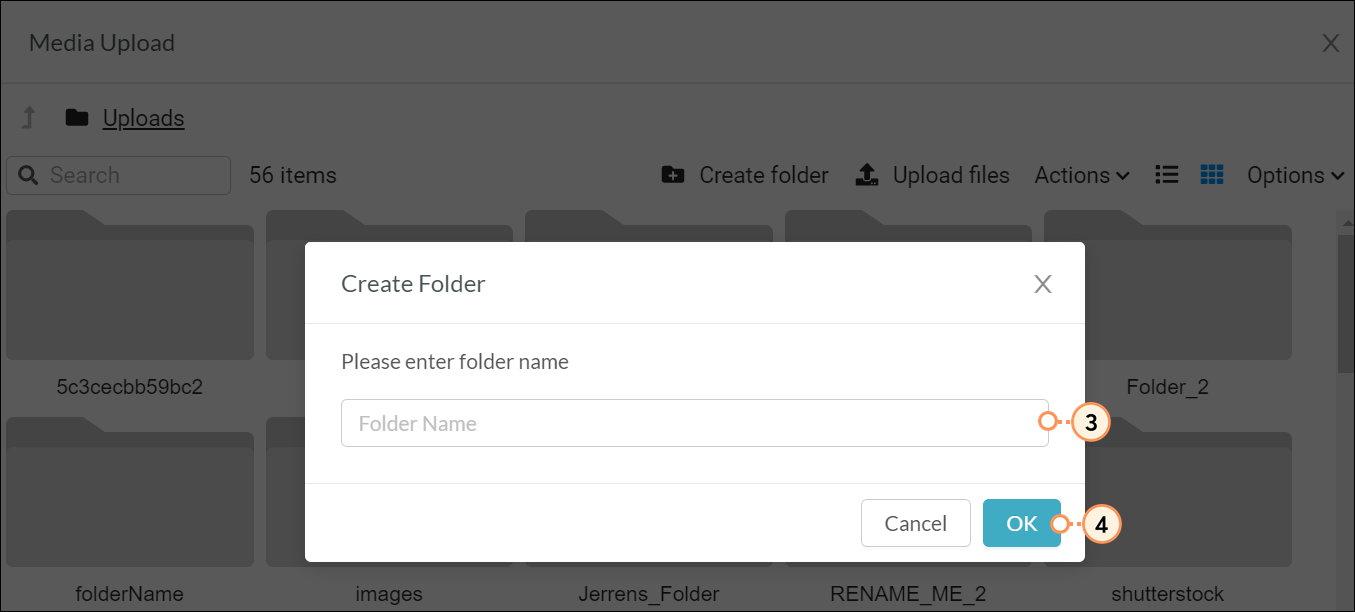Image resolution: width=1355 pixels, height=612 pixels.
Task: Click the Folder_2 name label
Action: pyautogui.click(x=1168, y=386)
